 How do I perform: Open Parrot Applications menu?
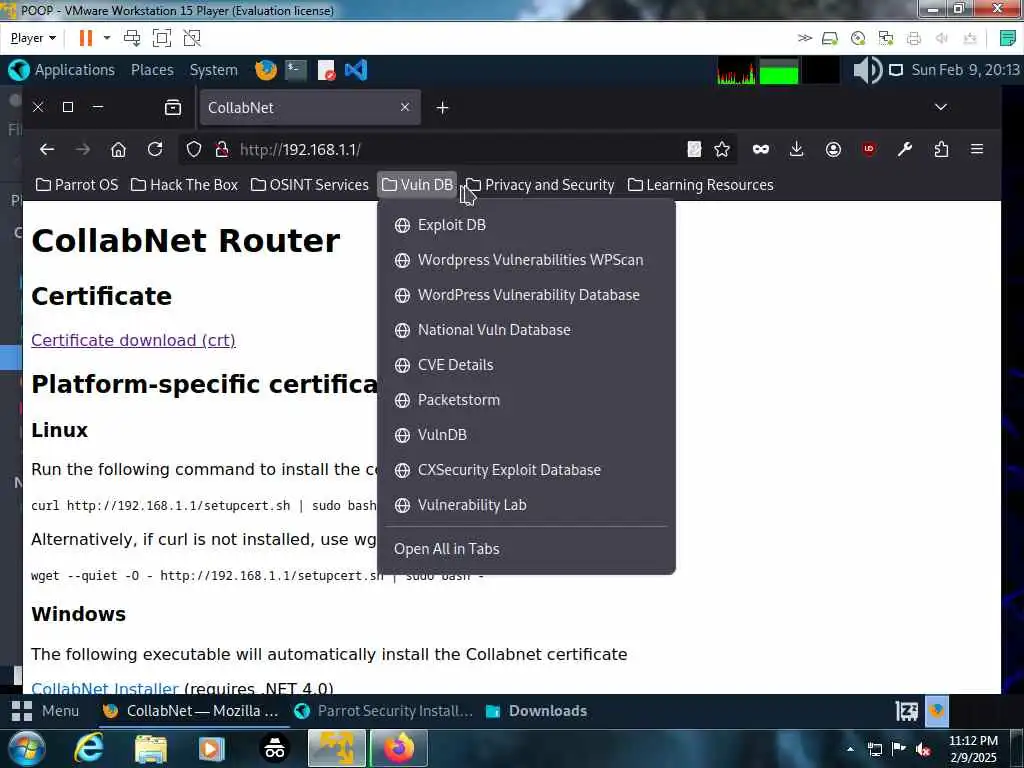pyautogui.click(x=62, y=70)
